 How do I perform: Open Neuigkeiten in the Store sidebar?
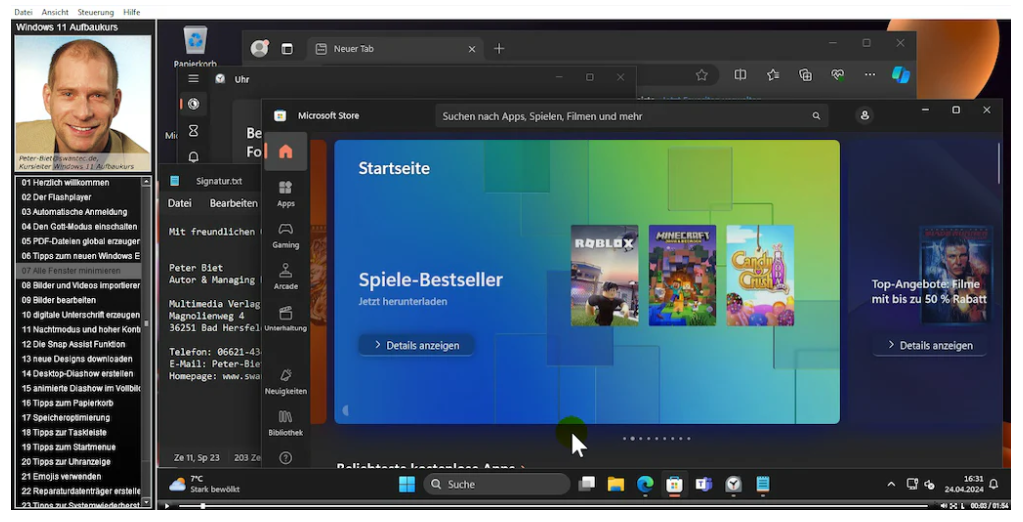pos(285,381)
